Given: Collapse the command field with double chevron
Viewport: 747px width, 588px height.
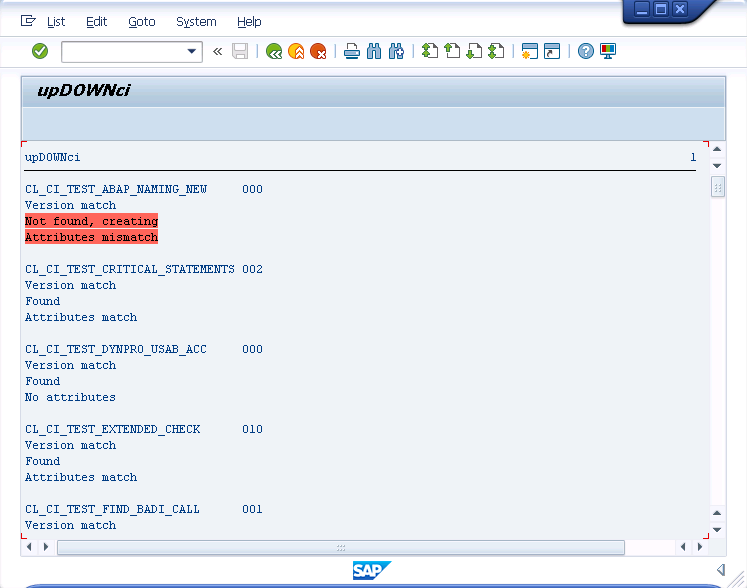Looking at the screenshot, I should [x=217, y=51].
